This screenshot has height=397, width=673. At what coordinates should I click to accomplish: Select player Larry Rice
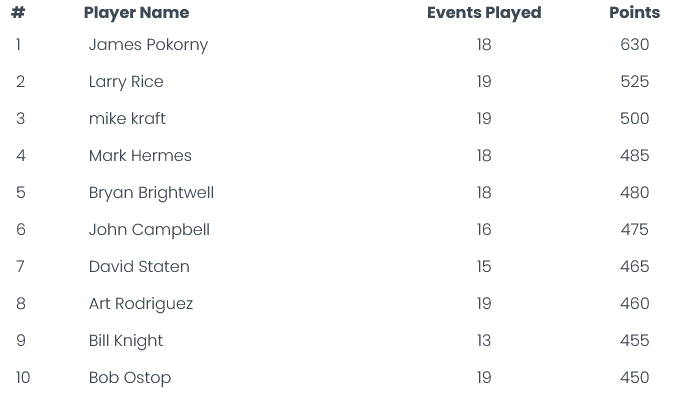point(126,82)
